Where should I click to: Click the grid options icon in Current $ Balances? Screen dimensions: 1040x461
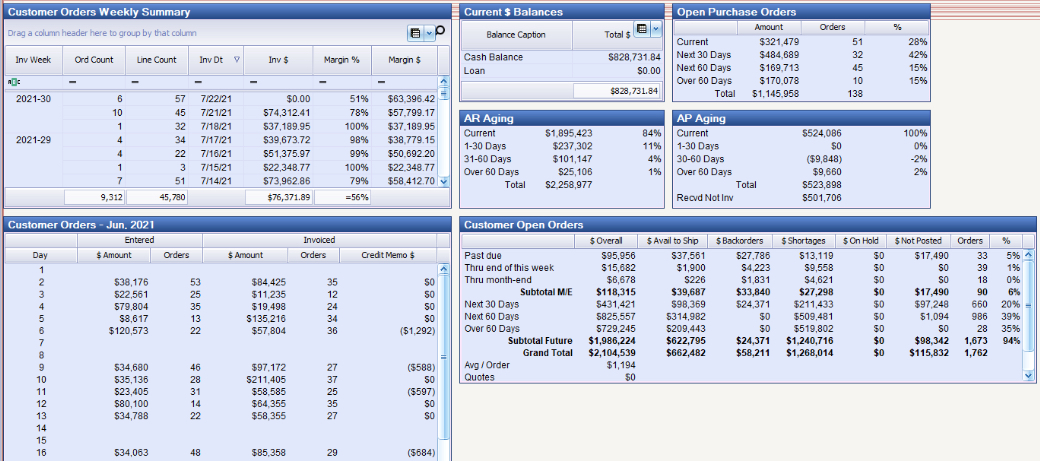coord(643,29)
